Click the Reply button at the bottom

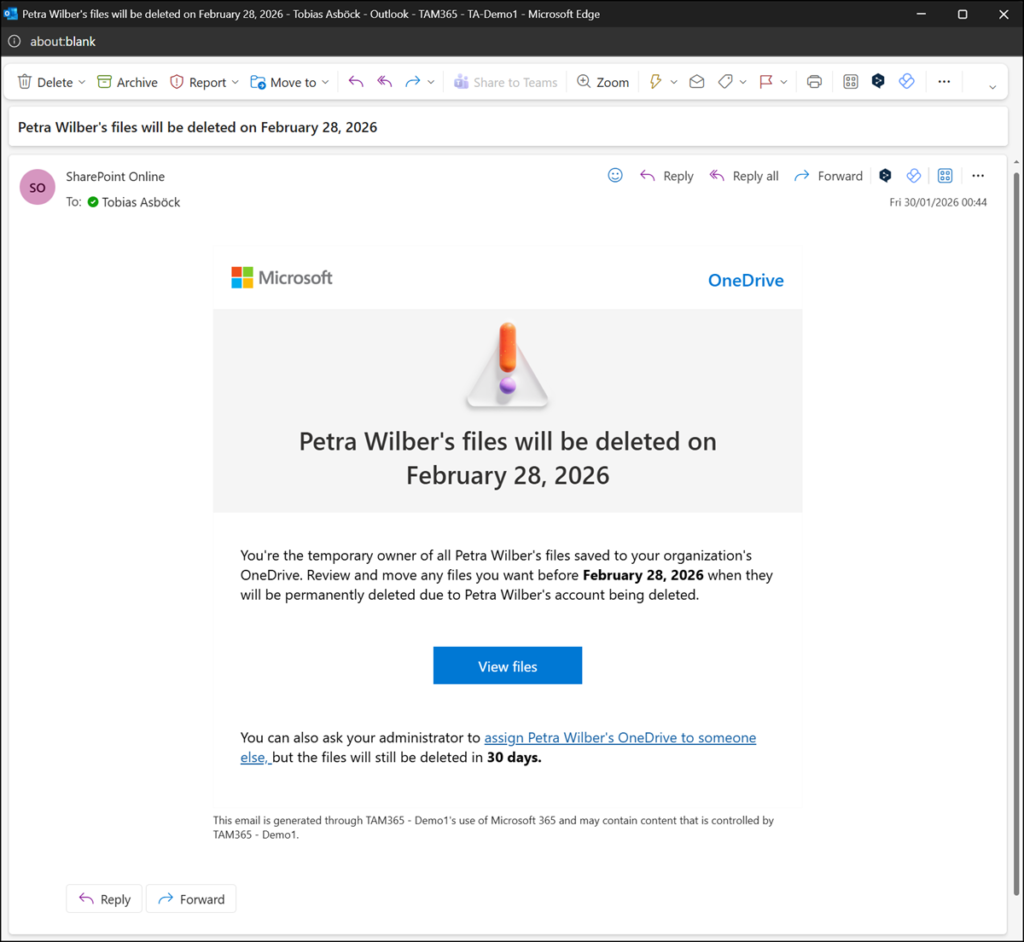[104, 898]
